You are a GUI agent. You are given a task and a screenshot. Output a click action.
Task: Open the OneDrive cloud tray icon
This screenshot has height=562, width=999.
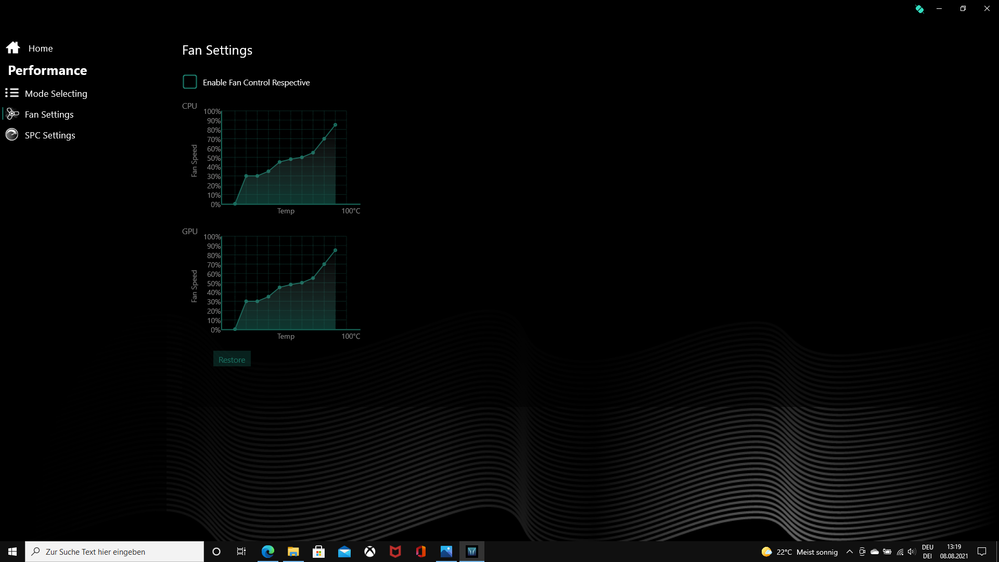pyautogui.click(x=875, y=552)
